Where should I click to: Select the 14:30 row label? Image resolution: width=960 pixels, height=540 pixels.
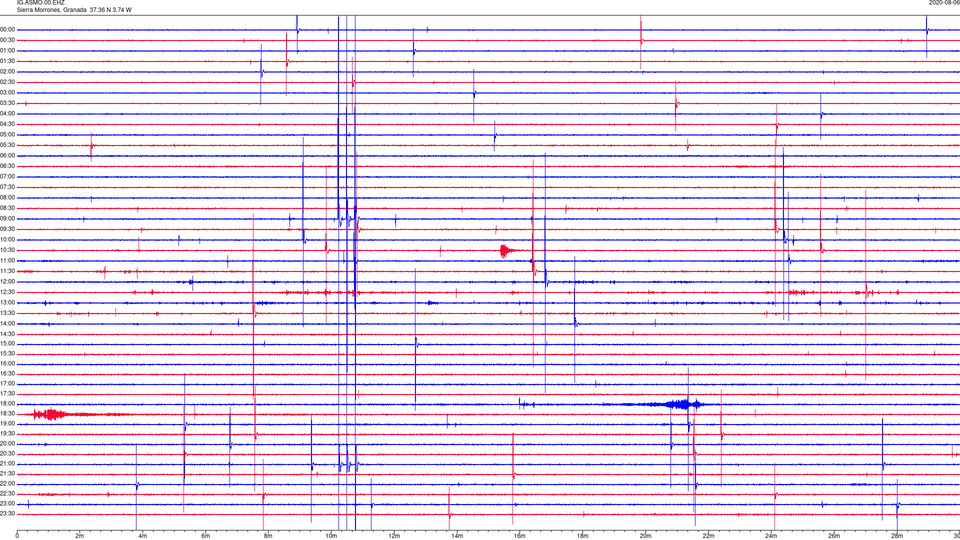click(x=8, y=334)
